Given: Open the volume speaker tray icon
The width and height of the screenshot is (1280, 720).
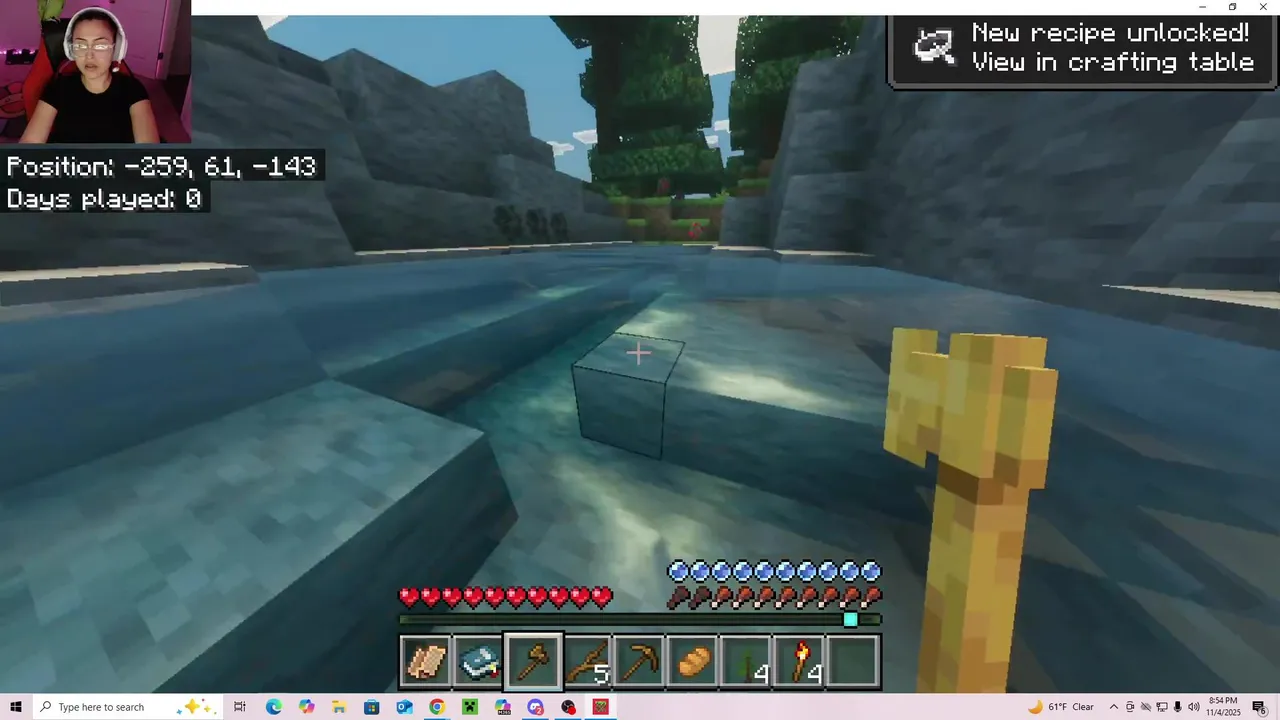Looking at the screenshot, I should (1194, 707).
